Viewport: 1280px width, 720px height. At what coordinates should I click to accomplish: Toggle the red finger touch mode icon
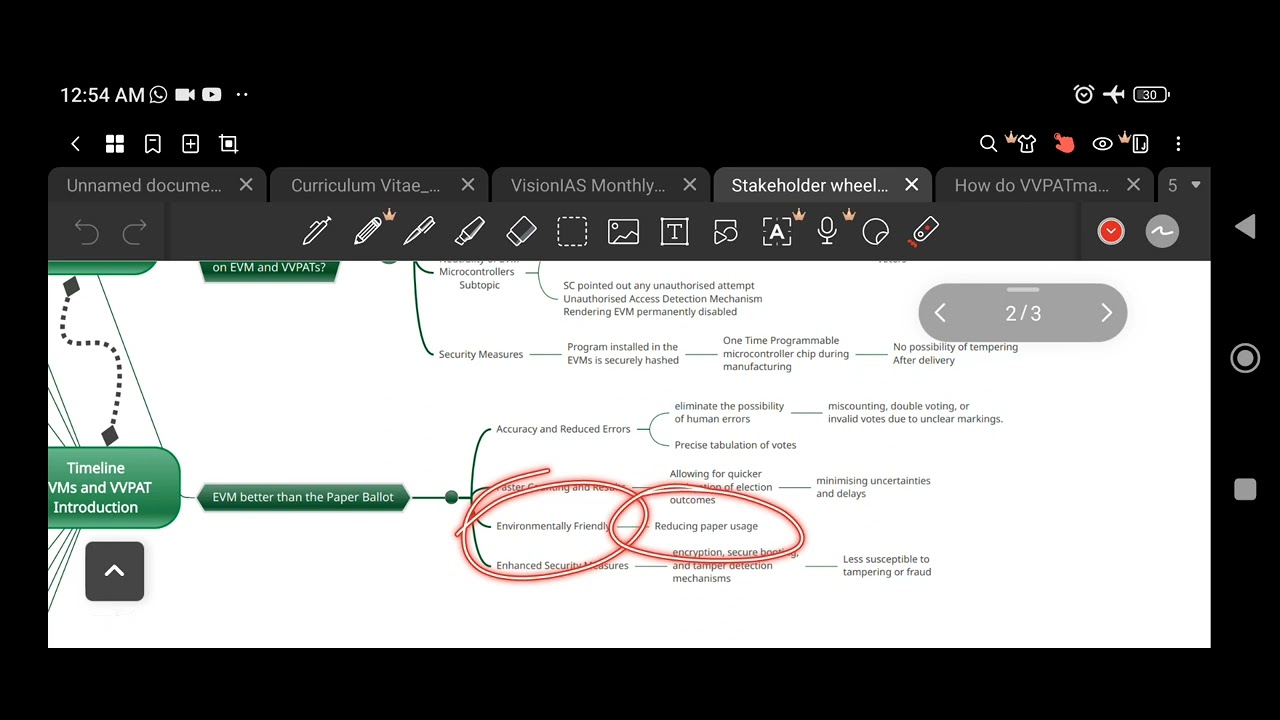click(x=1064, y=144)
